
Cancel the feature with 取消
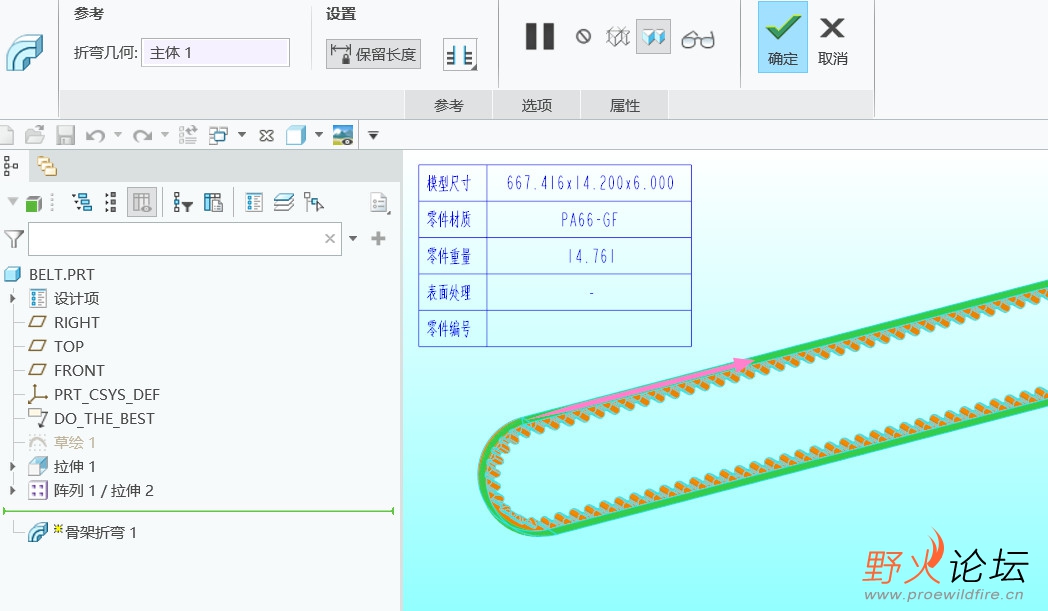[x=832, y=40]
